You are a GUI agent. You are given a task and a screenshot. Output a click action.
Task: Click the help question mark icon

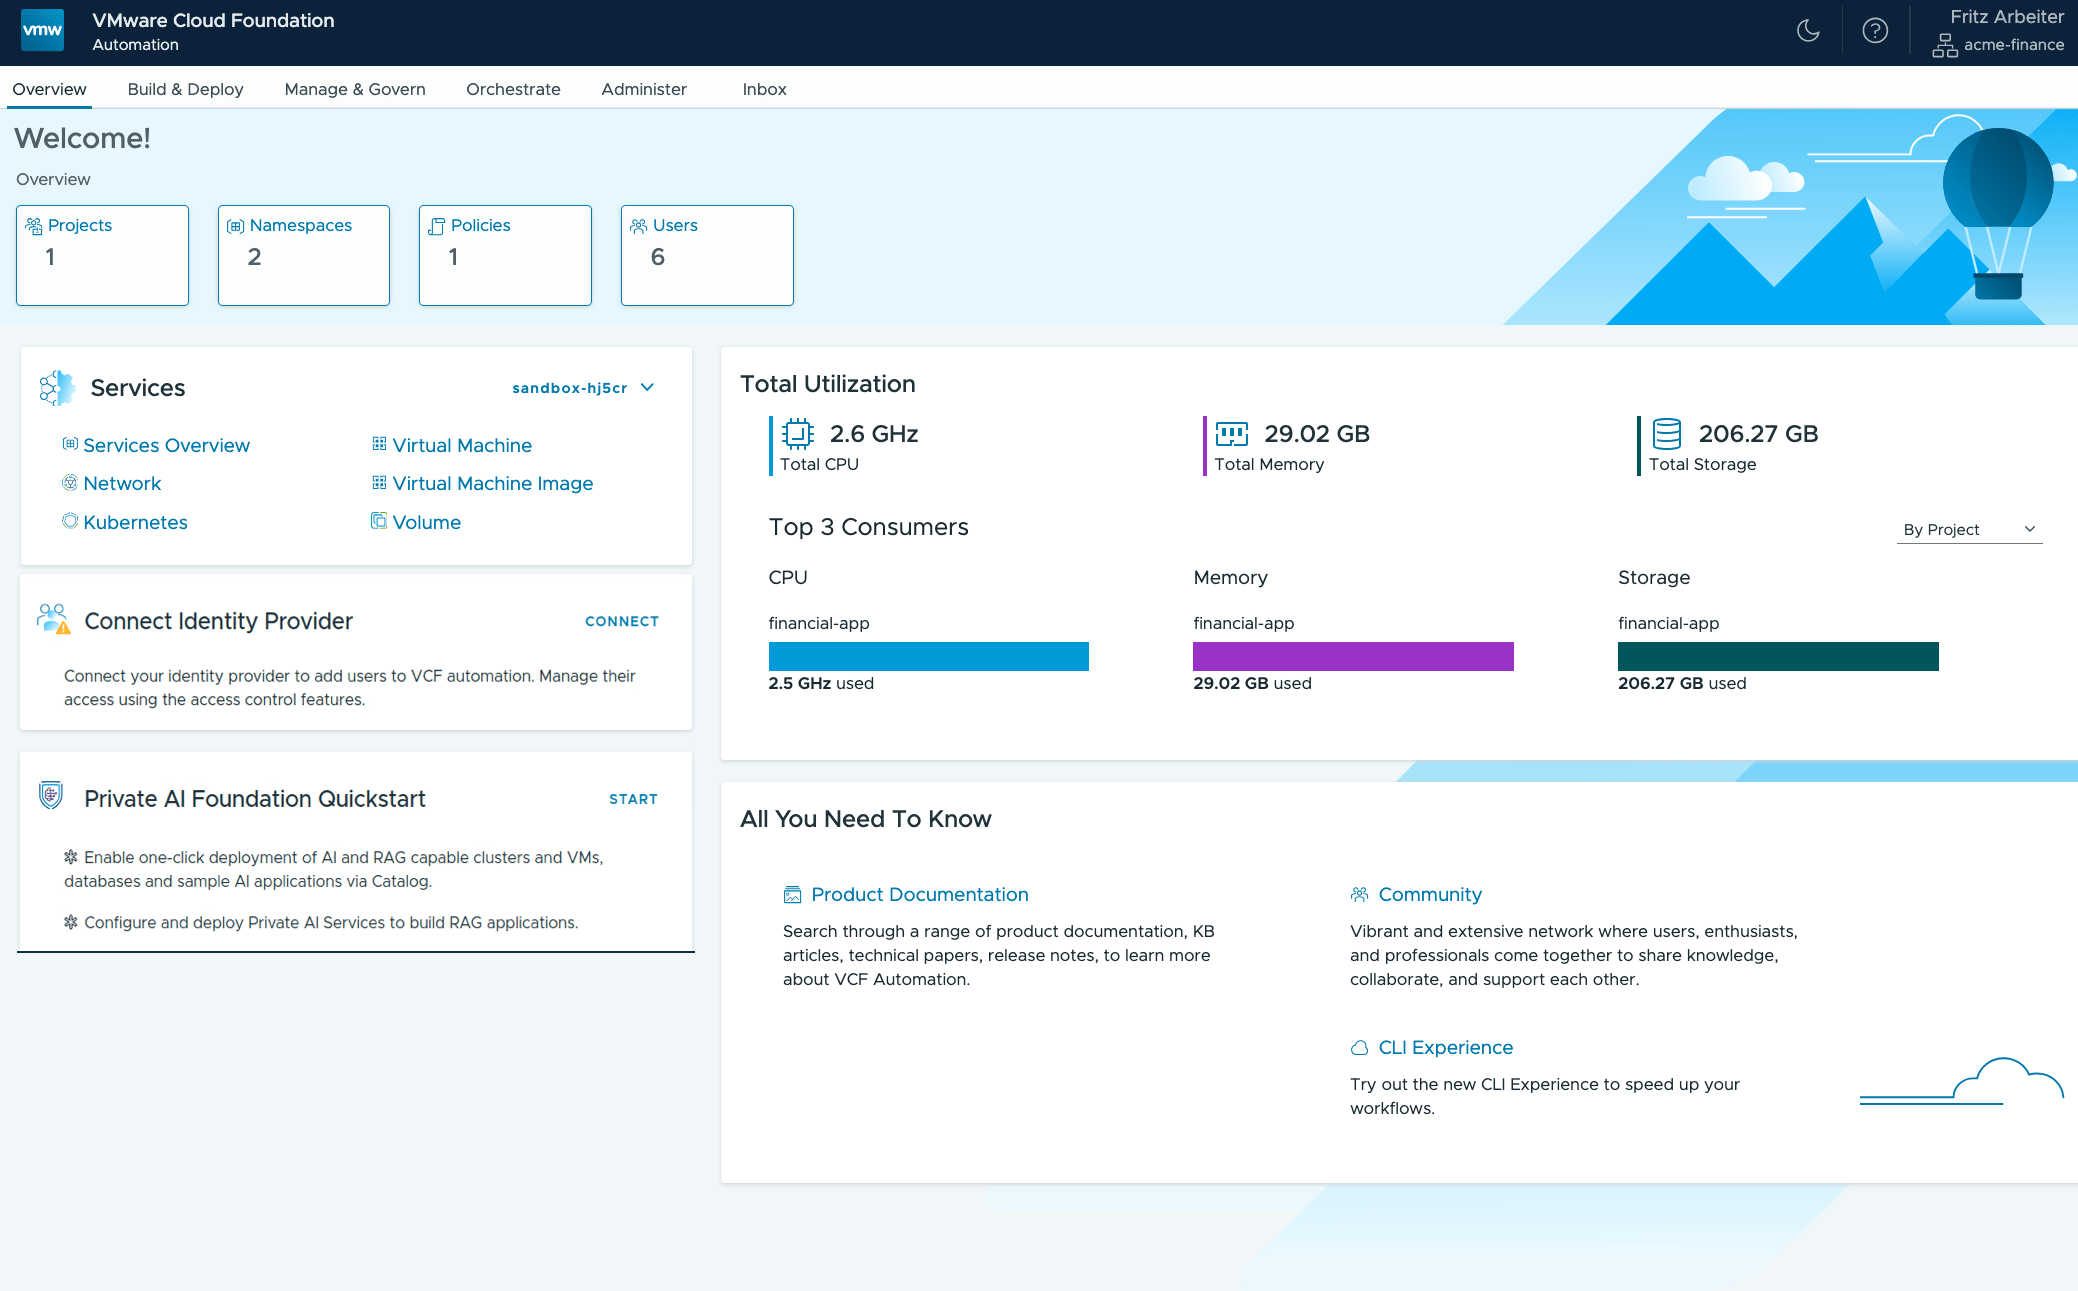click(1875, 30)
